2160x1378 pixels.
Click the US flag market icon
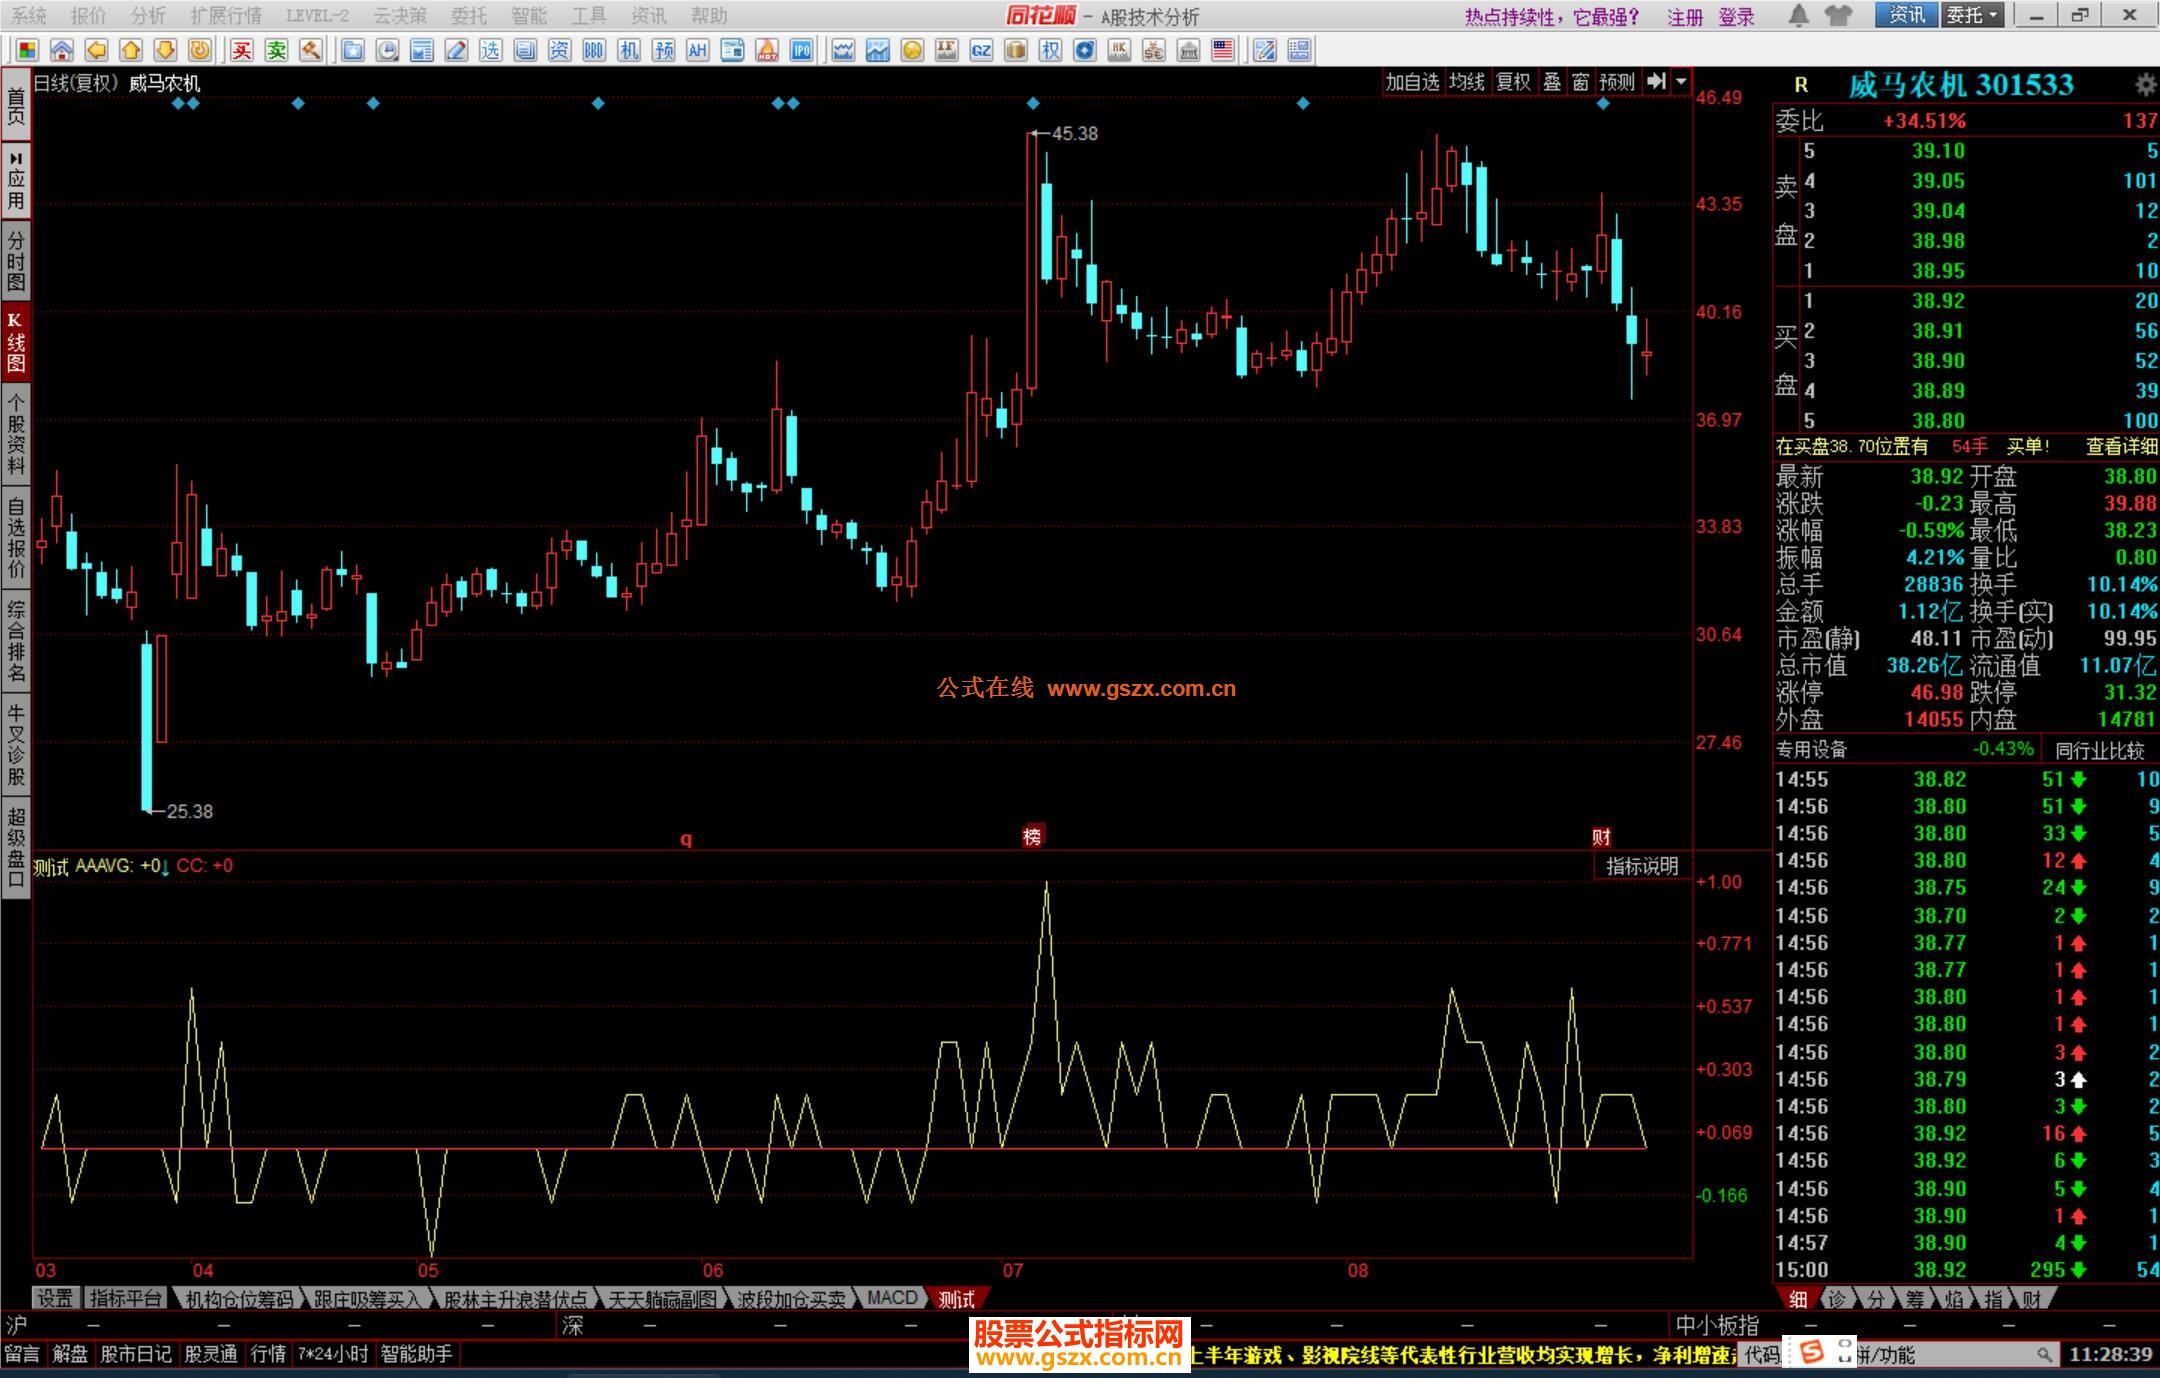pos(1222,50)
